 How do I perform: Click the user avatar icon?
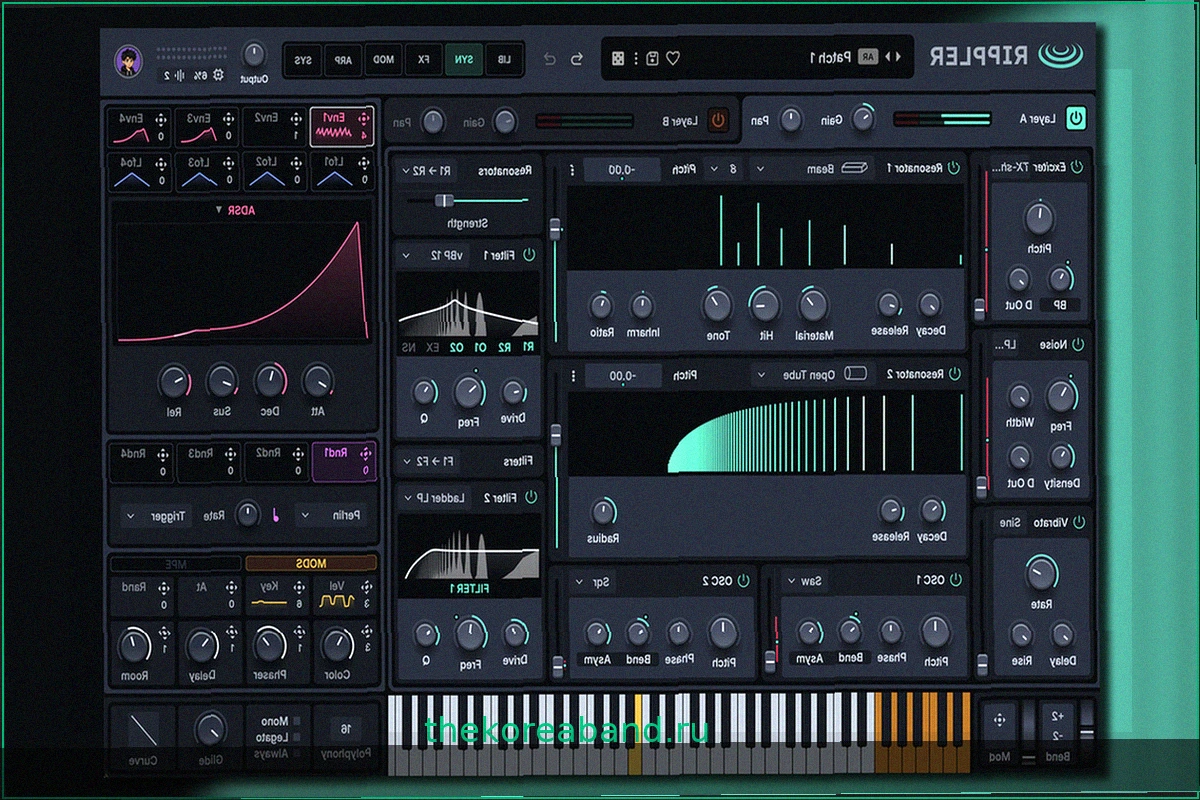128,60
